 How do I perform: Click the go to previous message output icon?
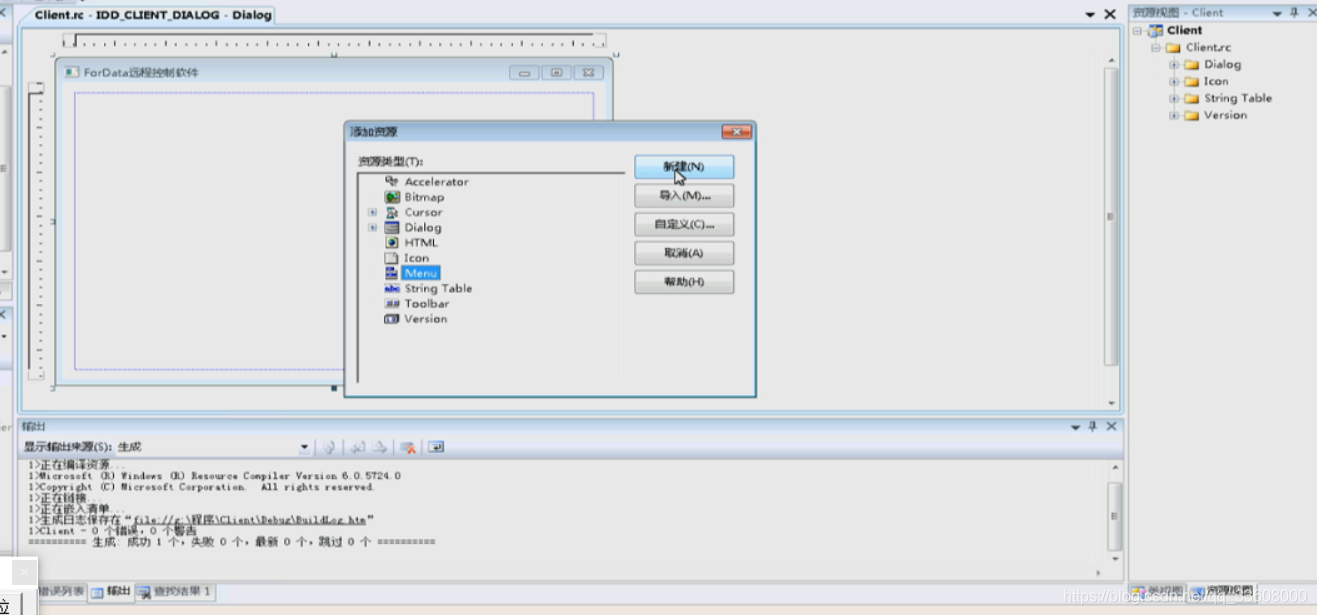357,447
